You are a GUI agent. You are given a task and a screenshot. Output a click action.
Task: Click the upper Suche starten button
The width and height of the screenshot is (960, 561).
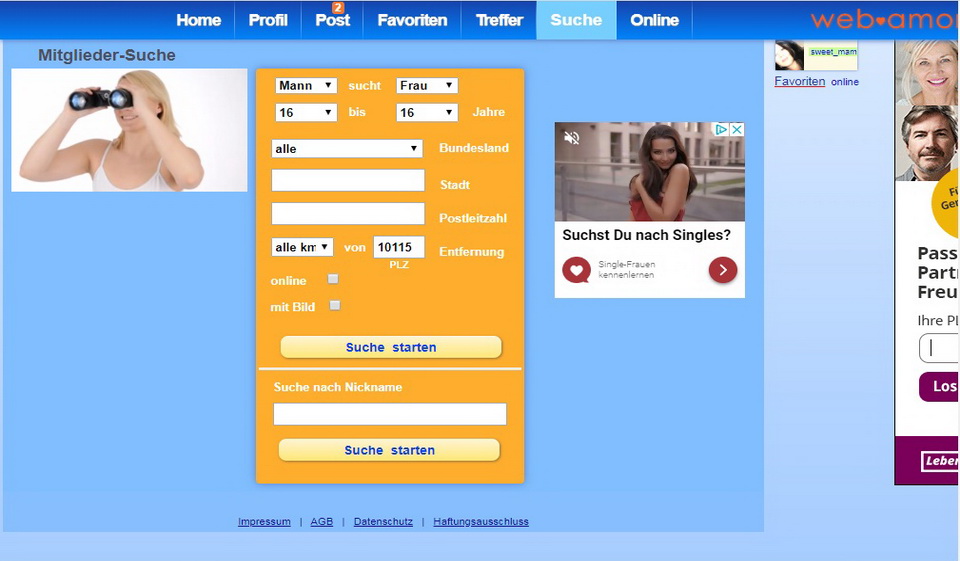(391, 347)
